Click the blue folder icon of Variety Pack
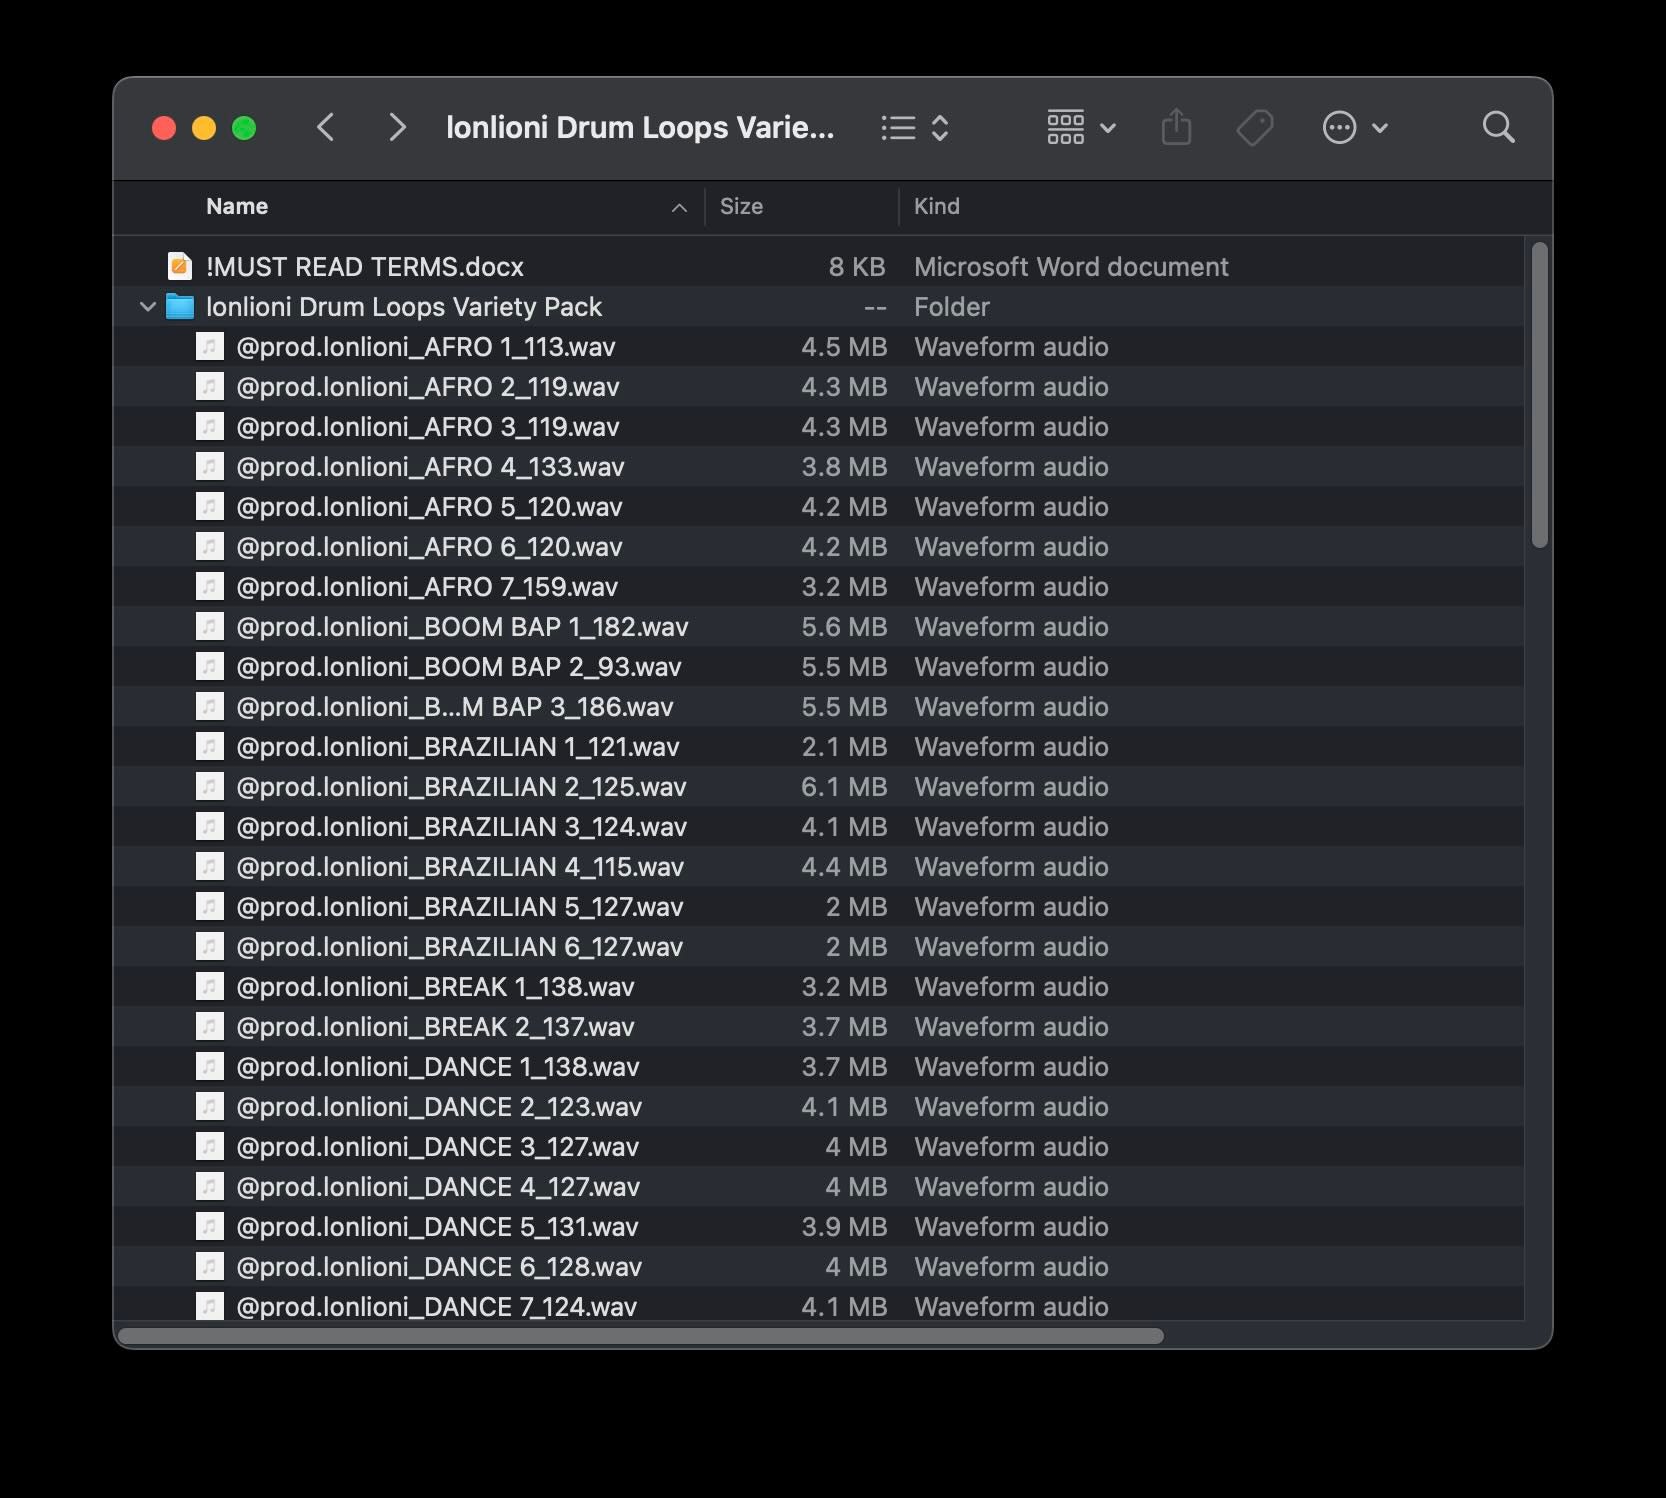Image resolution: width=1666 pixels, height=1498 pixels. click(180, 307)
